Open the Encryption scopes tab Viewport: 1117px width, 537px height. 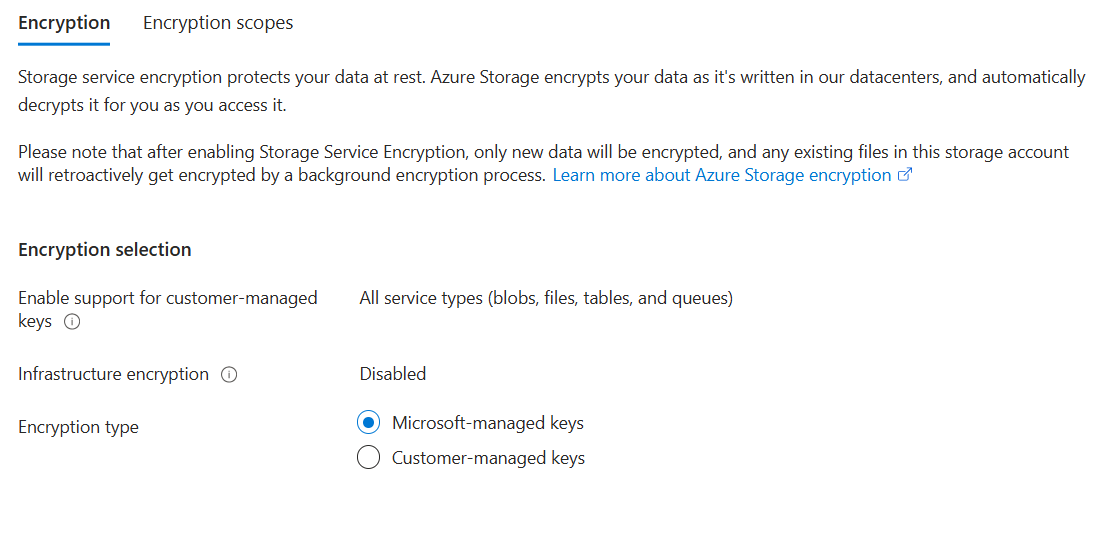coord(218,23)
